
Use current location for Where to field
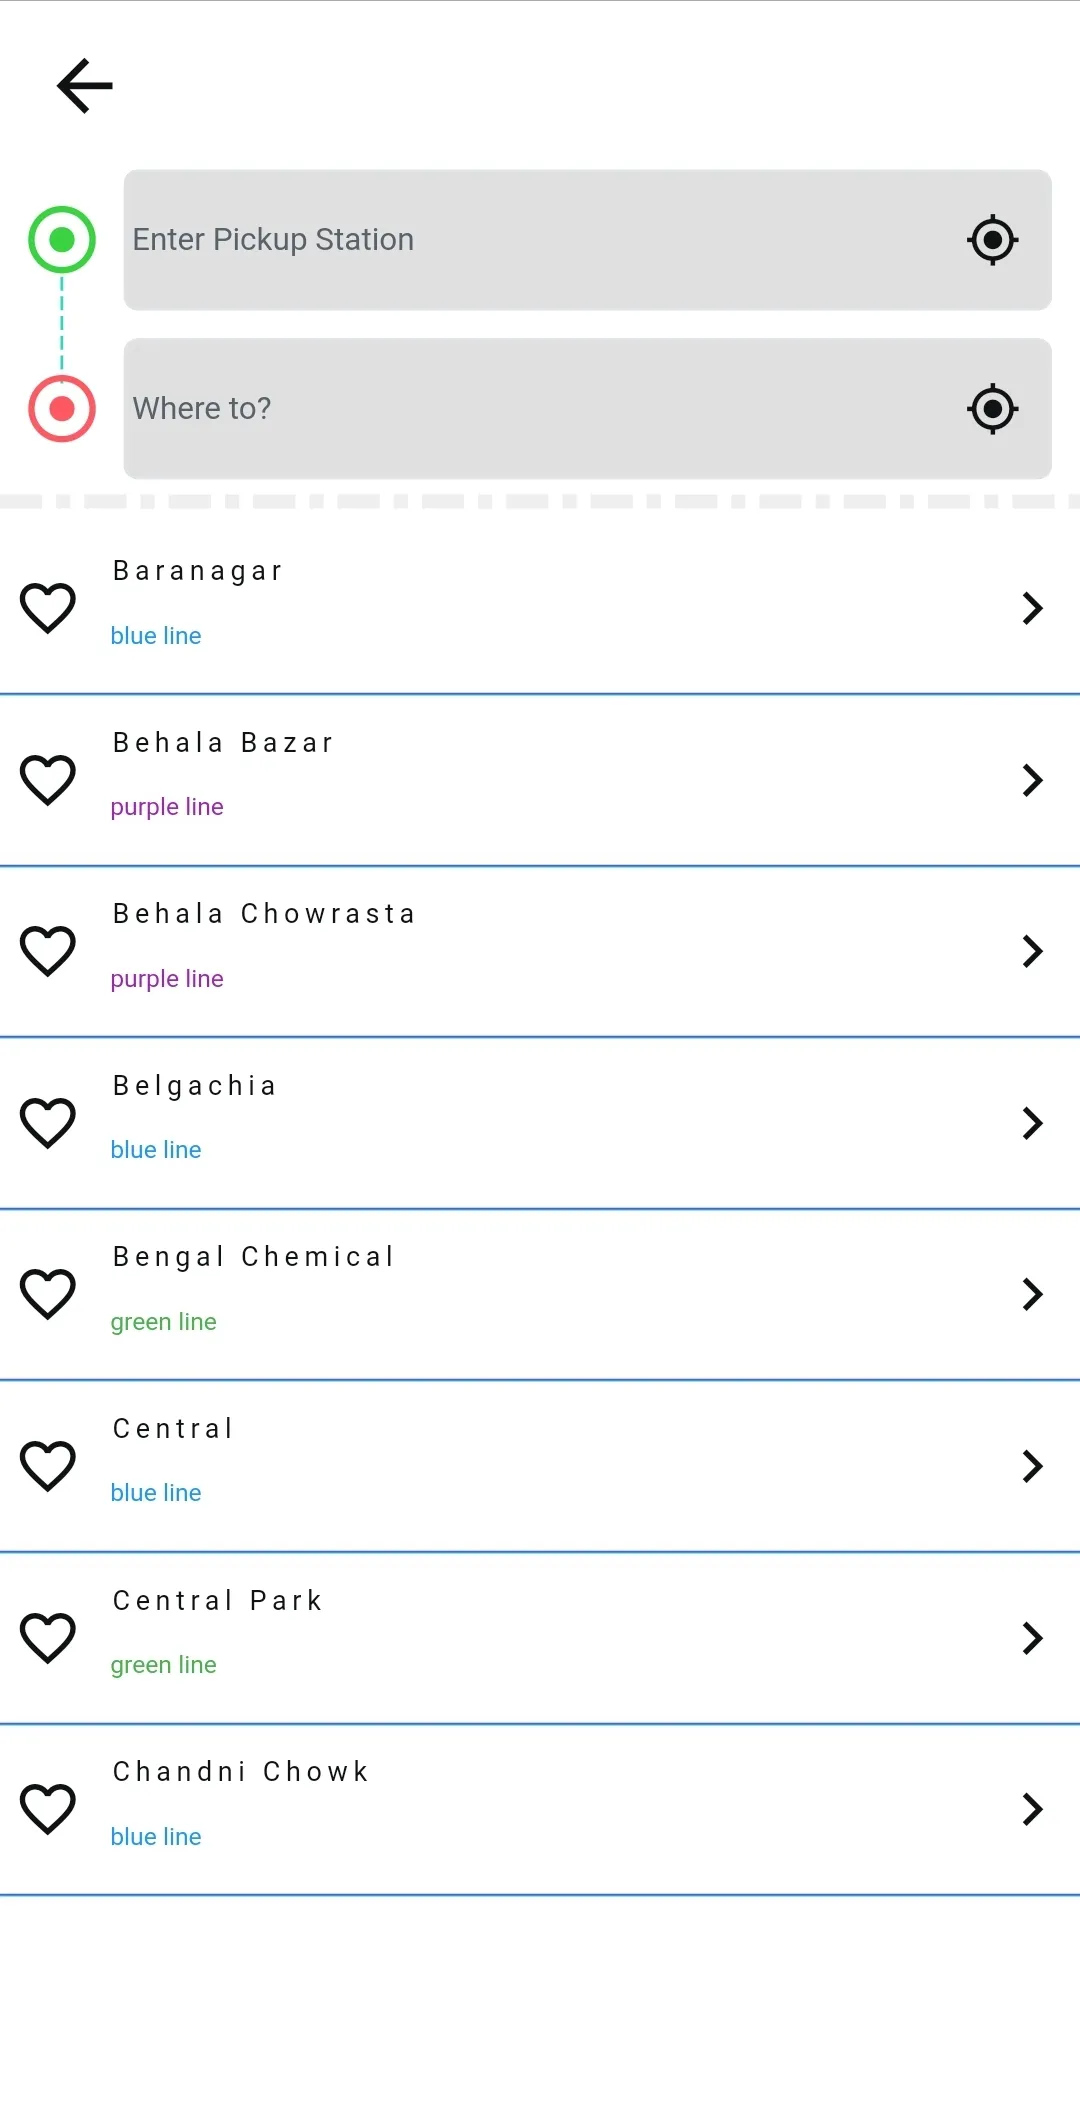coord(992,409)
